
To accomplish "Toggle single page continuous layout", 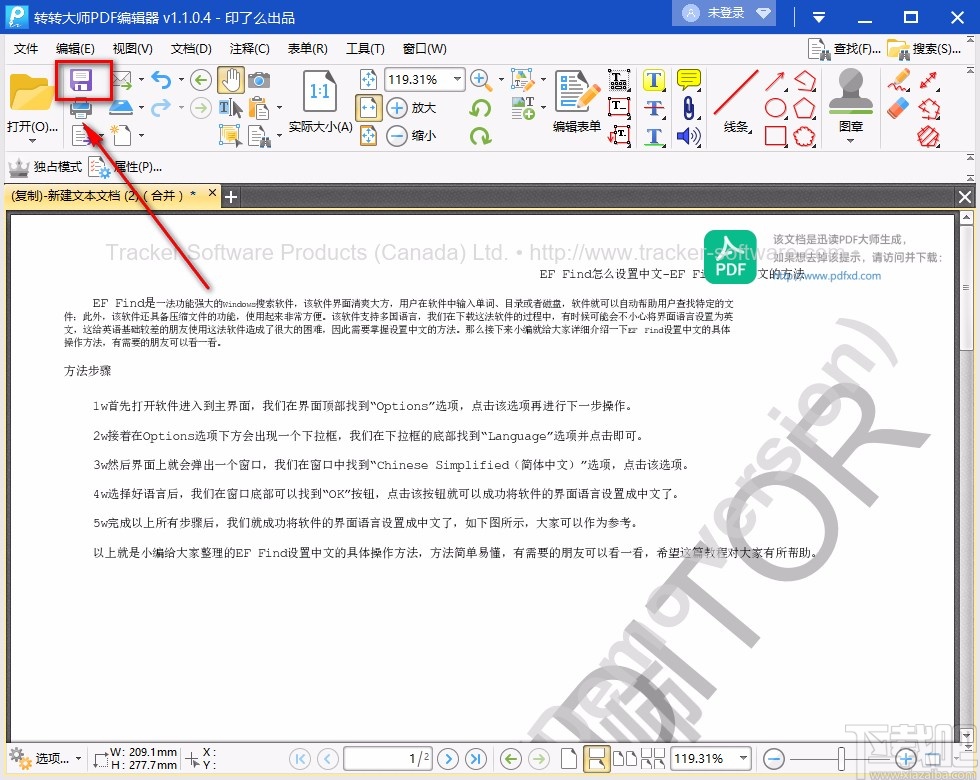I will click(x=596, y=759).
